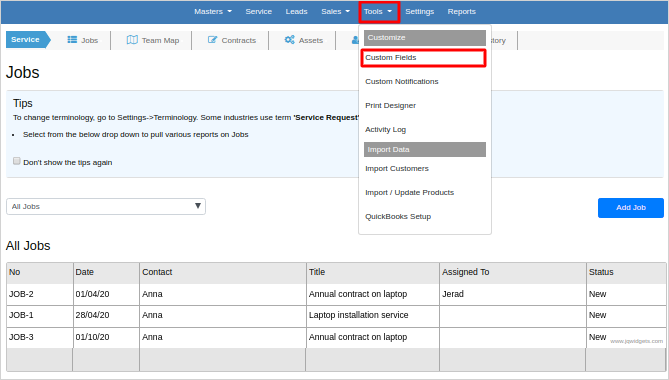Screen dimensions: 669x380
Task: Select the JOB-1 cell
Action: [40, 316]
